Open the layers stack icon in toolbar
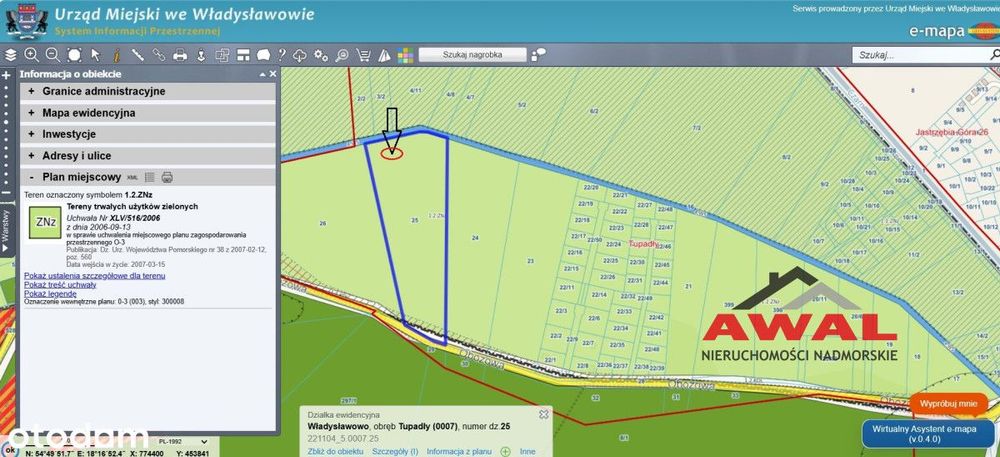Viewport: 1000px width, 457px height. tap(10, 55)
